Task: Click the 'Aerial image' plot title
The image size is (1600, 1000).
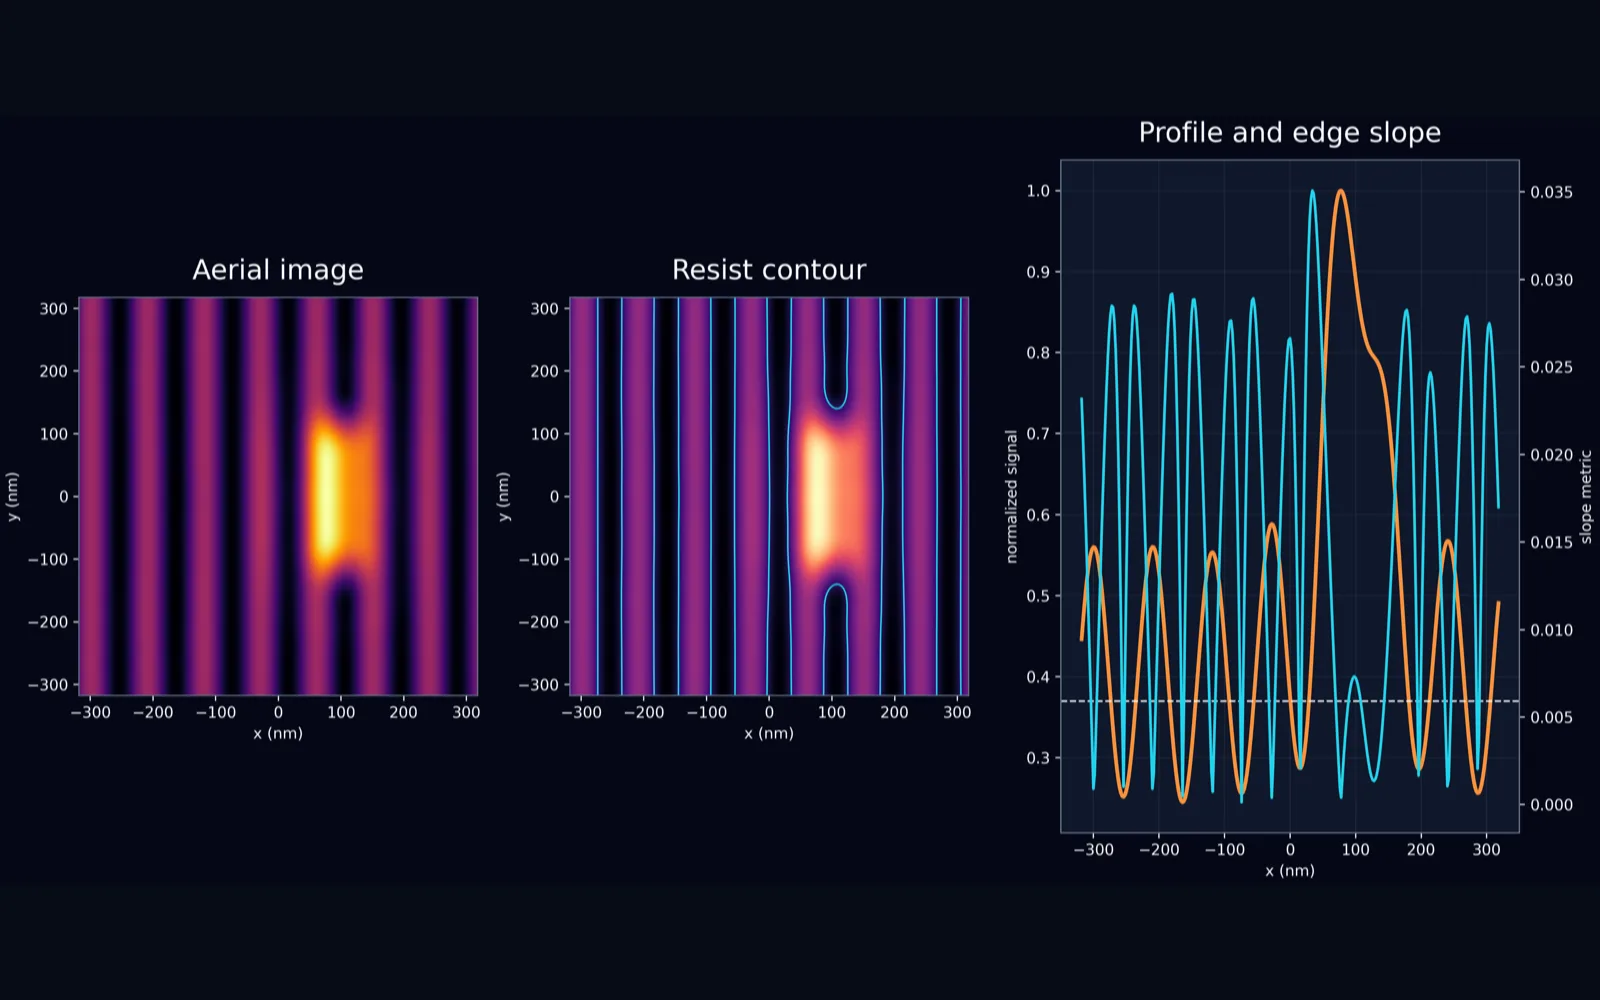Action: pos(278,270)
